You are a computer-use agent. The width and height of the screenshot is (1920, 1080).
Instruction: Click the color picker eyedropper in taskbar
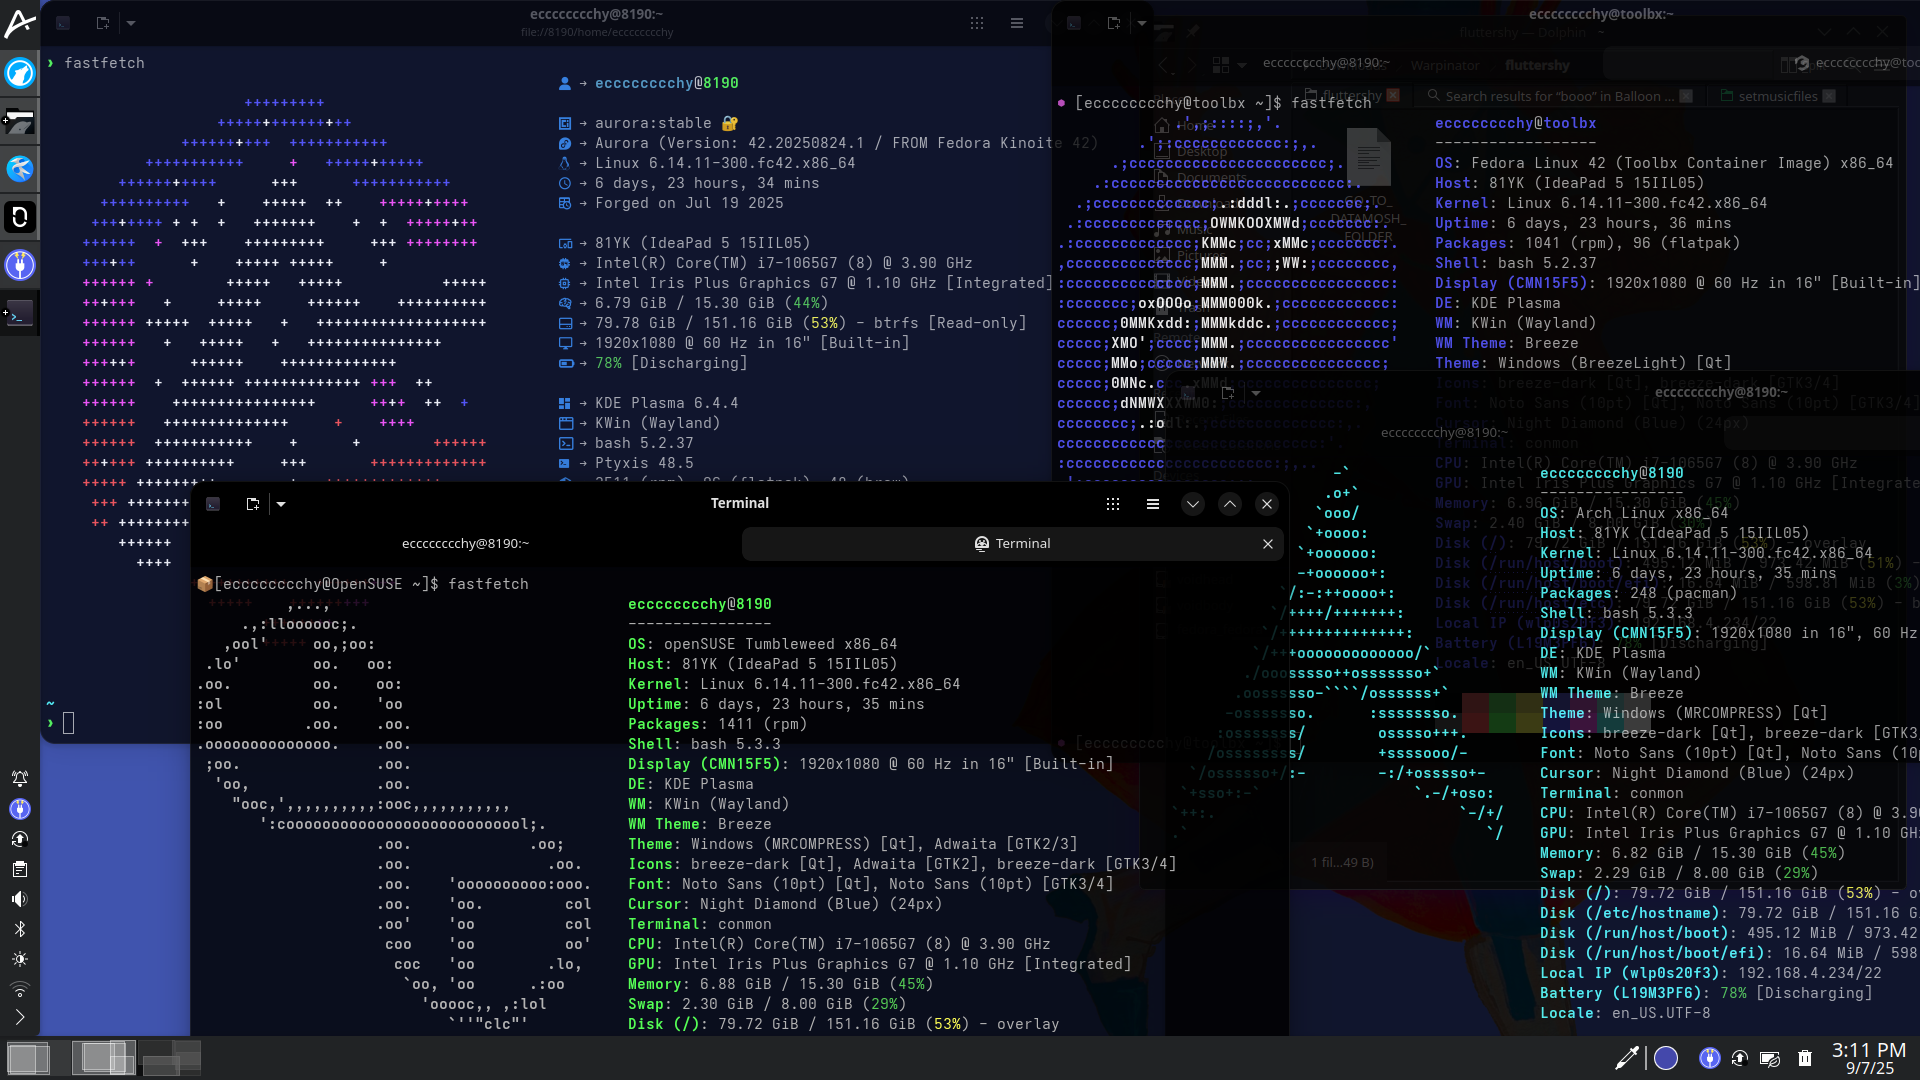pos(1627,1058)
